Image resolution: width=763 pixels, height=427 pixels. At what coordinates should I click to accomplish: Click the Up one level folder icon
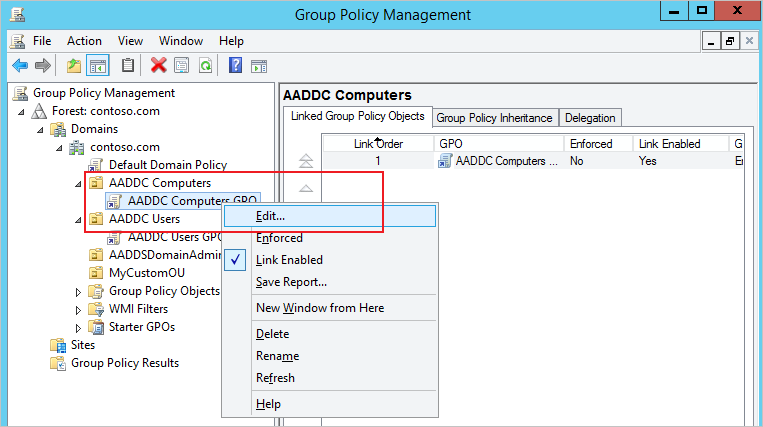coord(74,66)
